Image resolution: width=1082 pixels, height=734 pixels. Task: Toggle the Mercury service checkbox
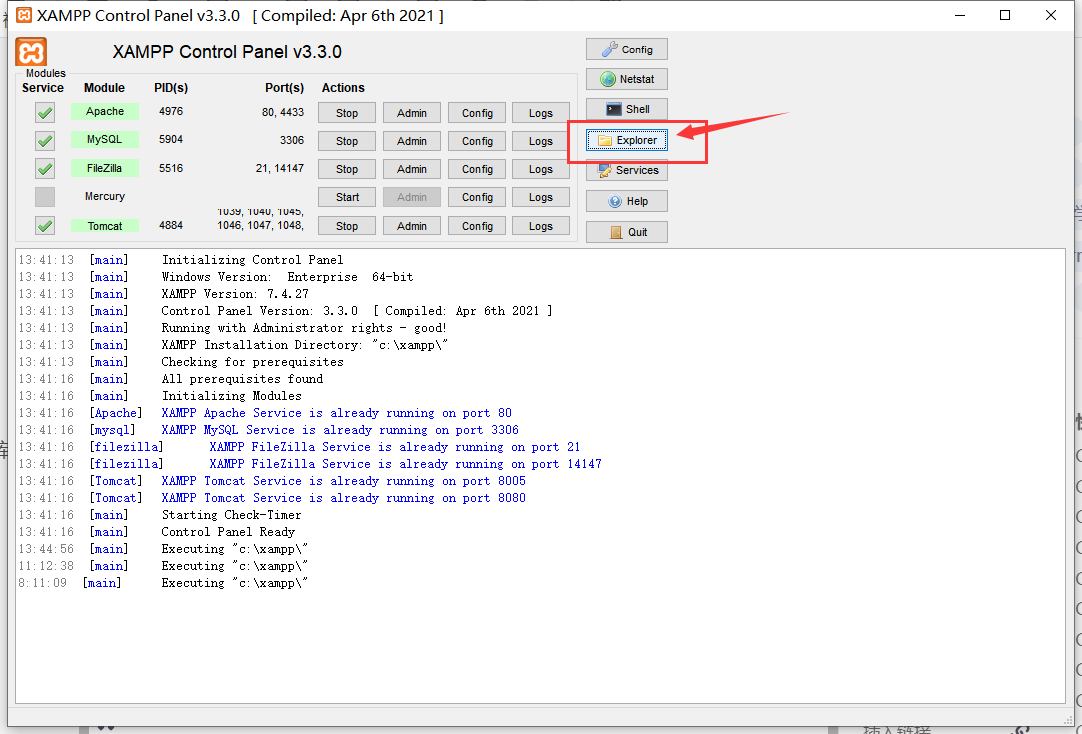45,197
